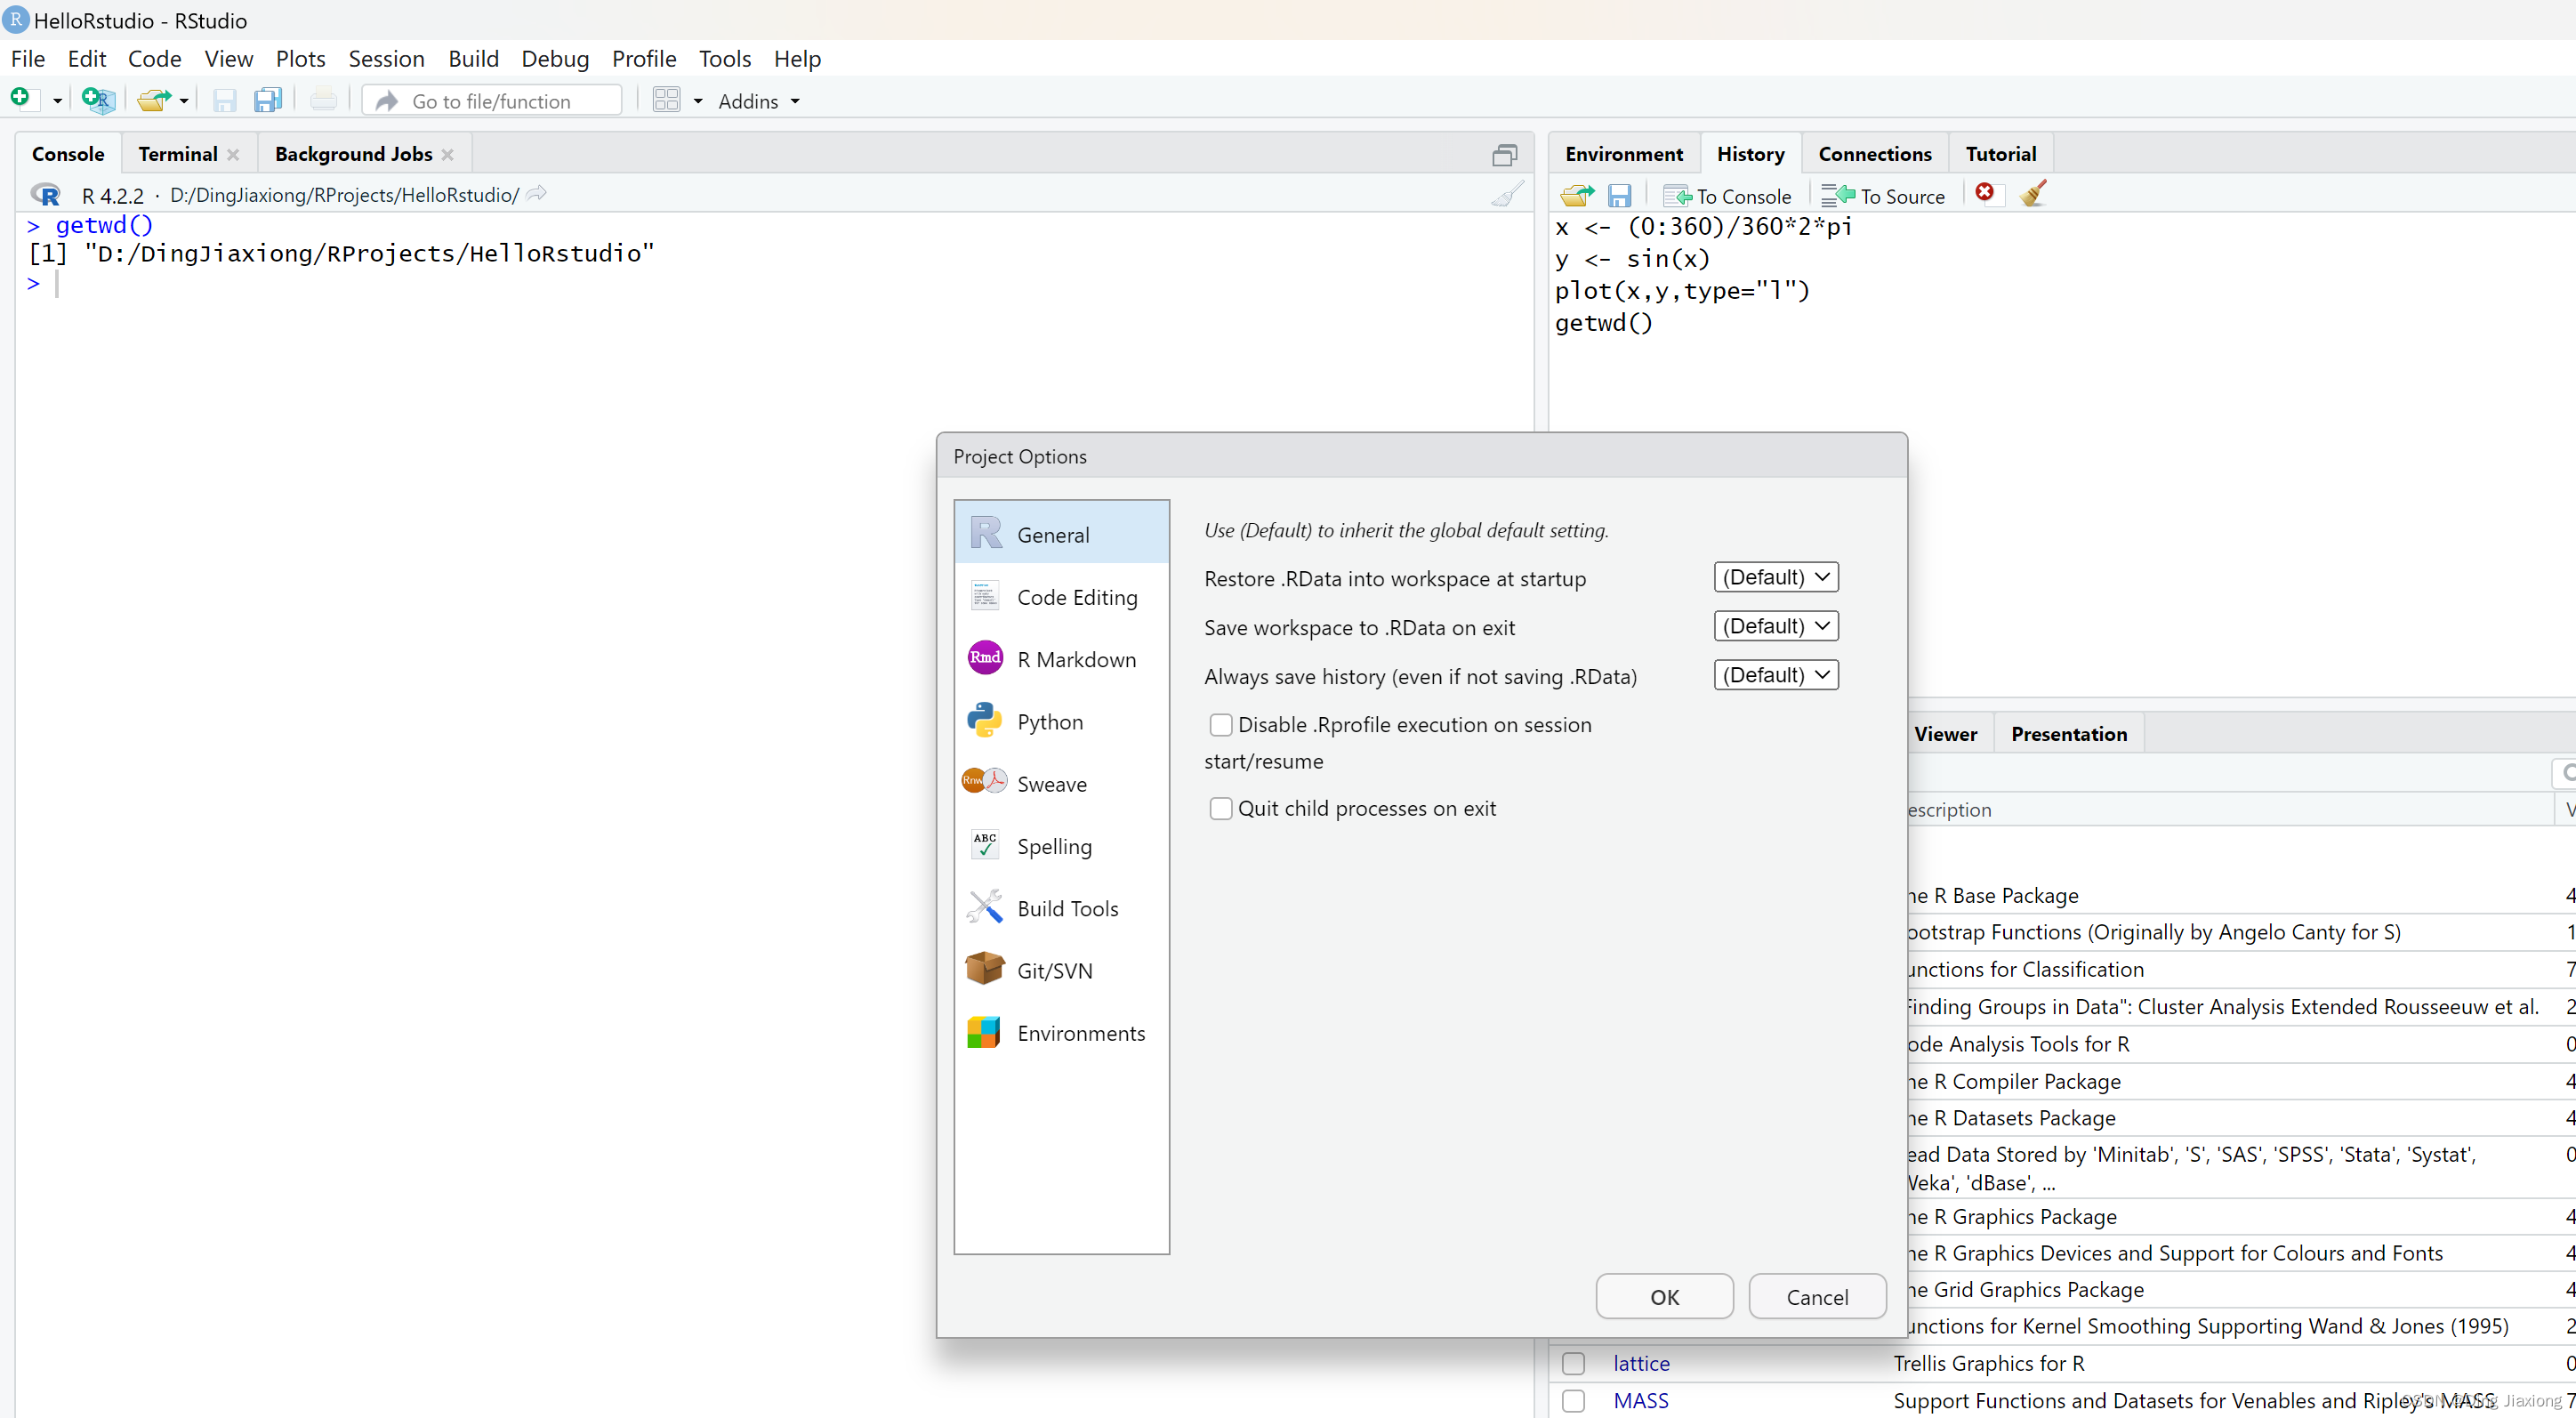Check Quit child processes on exit
Viewport: 2576px width, 1418px height.
1220,808
